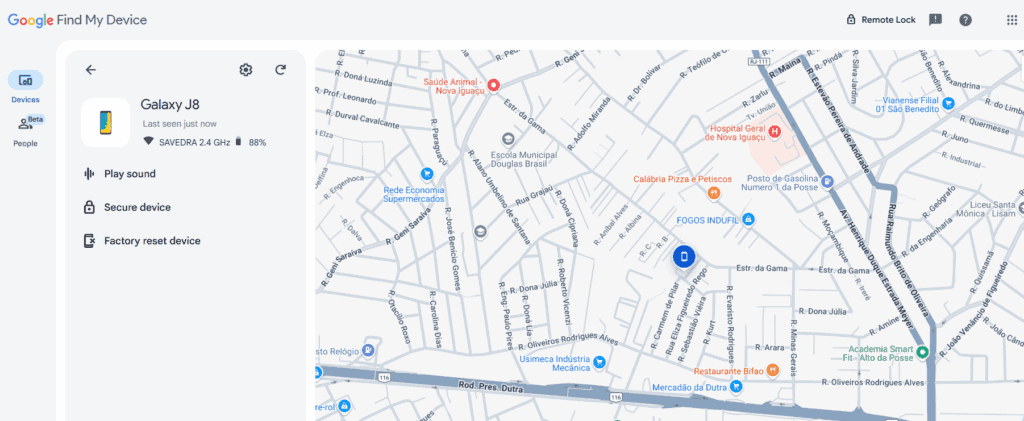
Task: Select Vianense Filial cart marker
Action: pyautogui.click(x=948, y=102)
